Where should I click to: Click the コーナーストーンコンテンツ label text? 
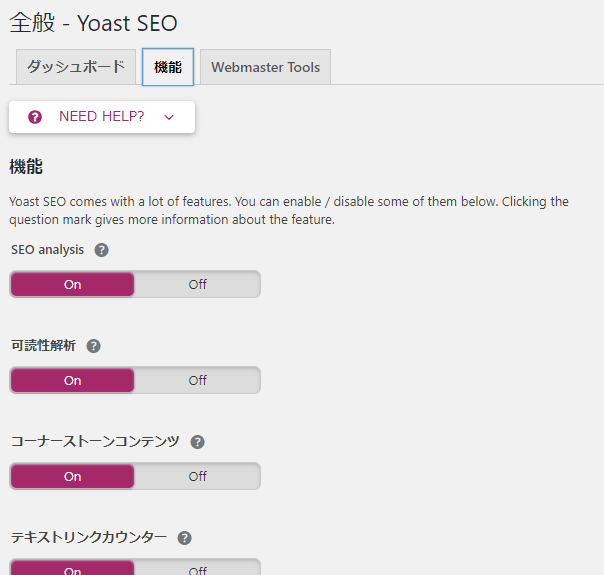(x=95, y=441)
